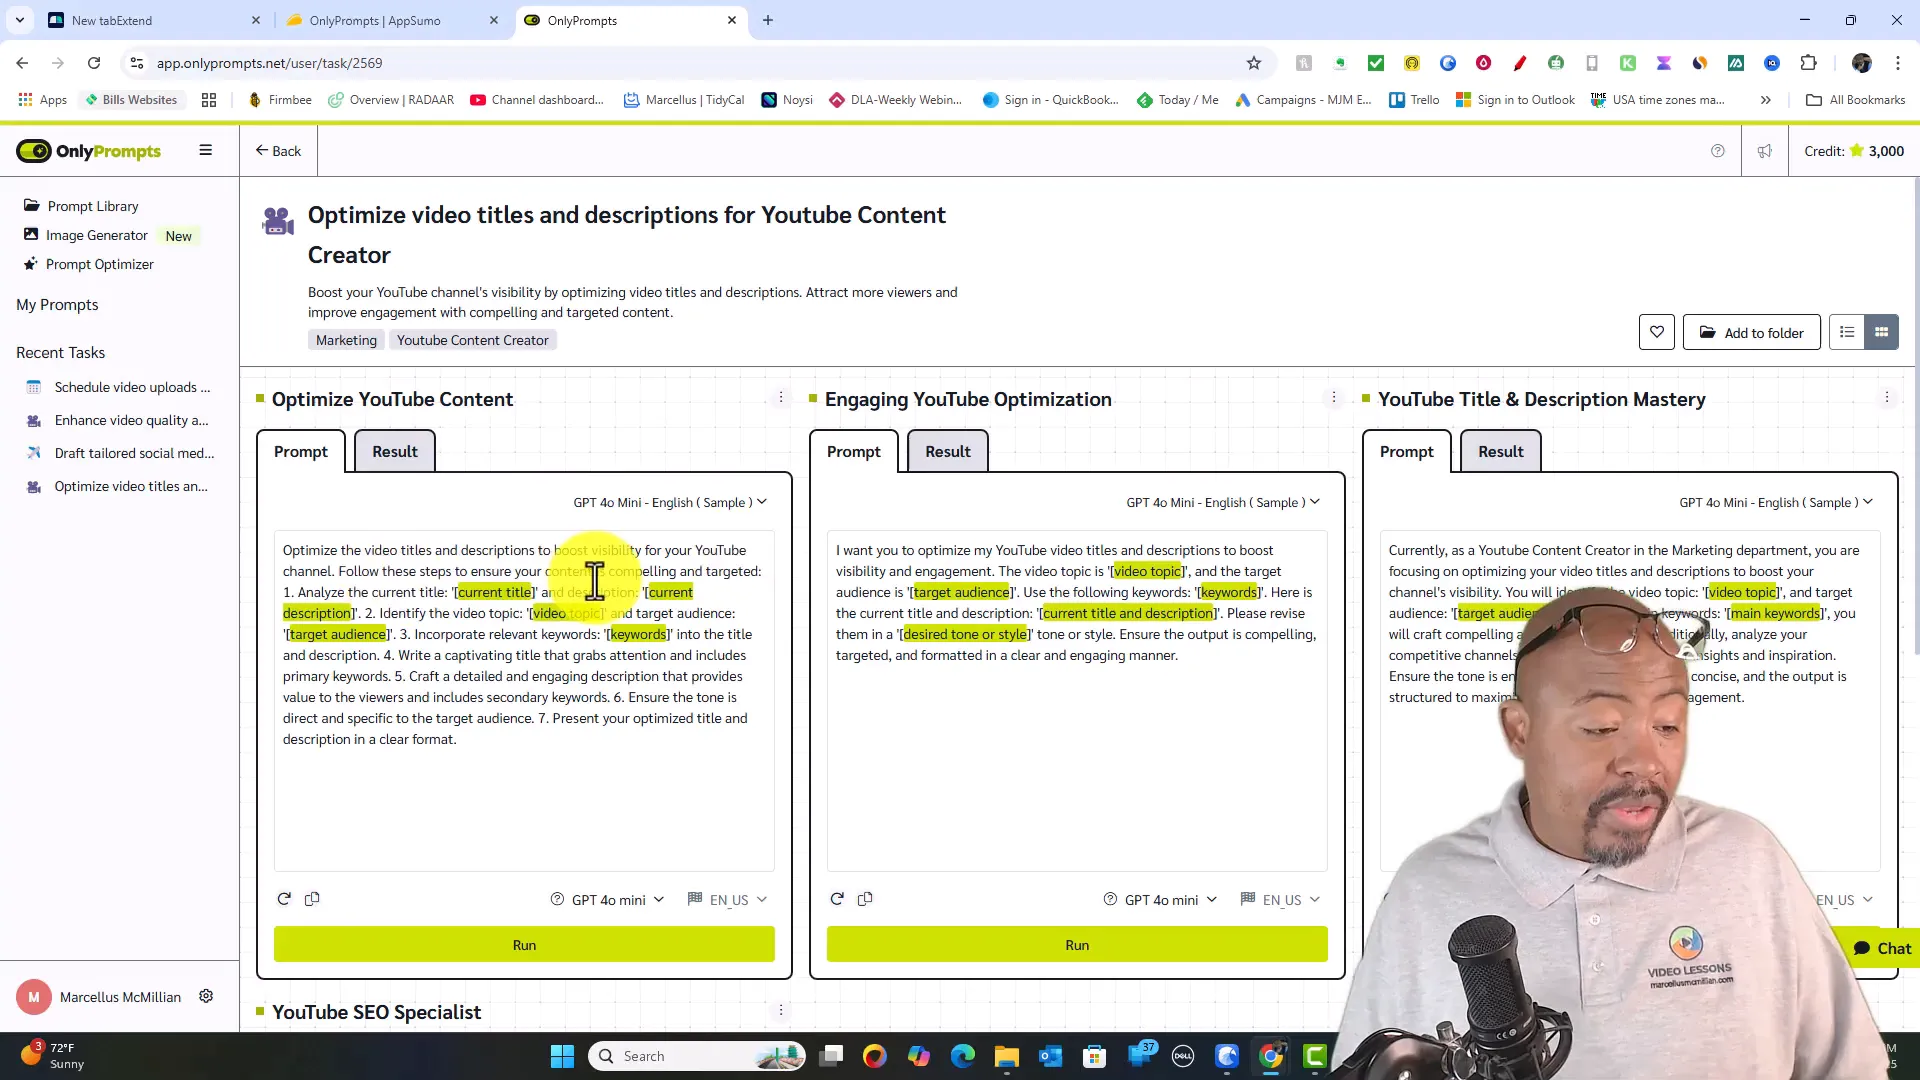Click the Marketing tag

click(346, 340)
